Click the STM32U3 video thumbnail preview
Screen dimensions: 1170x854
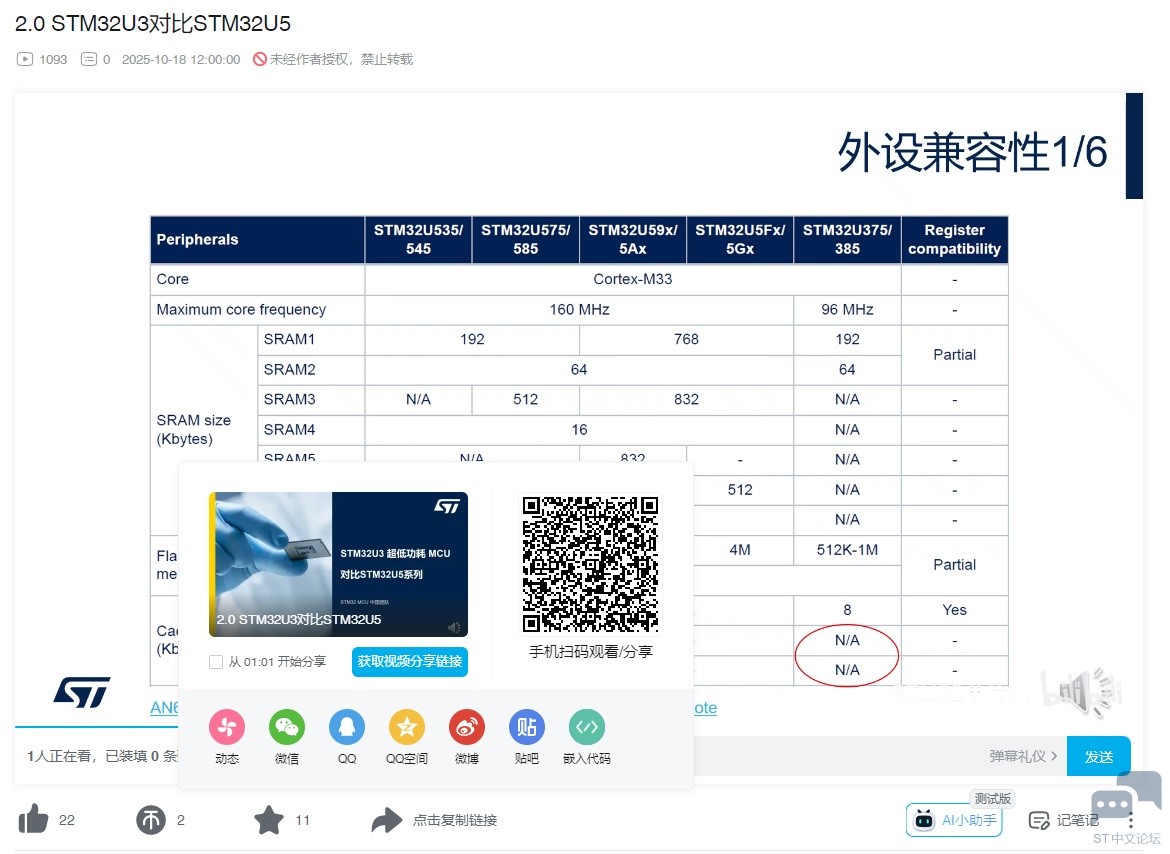coord(338,564)
